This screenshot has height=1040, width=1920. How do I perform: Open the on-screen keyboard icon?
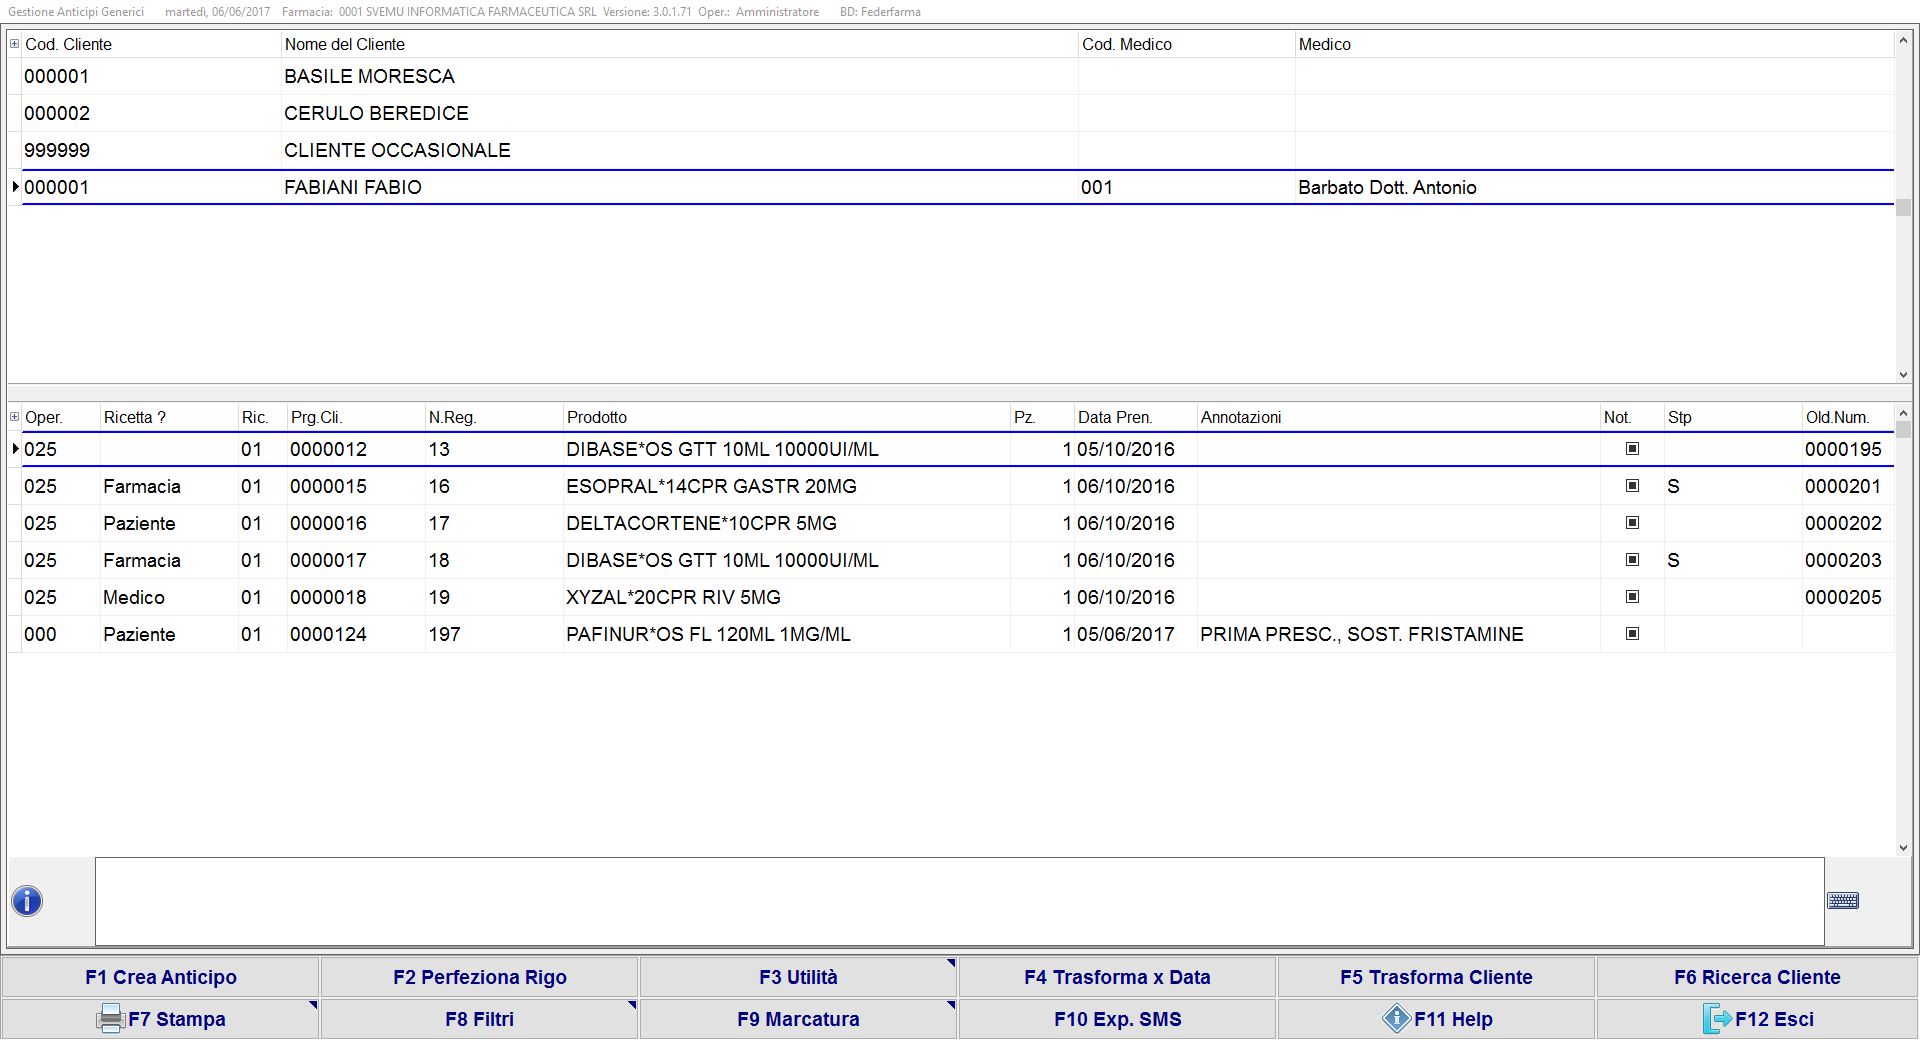point(1842,901)
